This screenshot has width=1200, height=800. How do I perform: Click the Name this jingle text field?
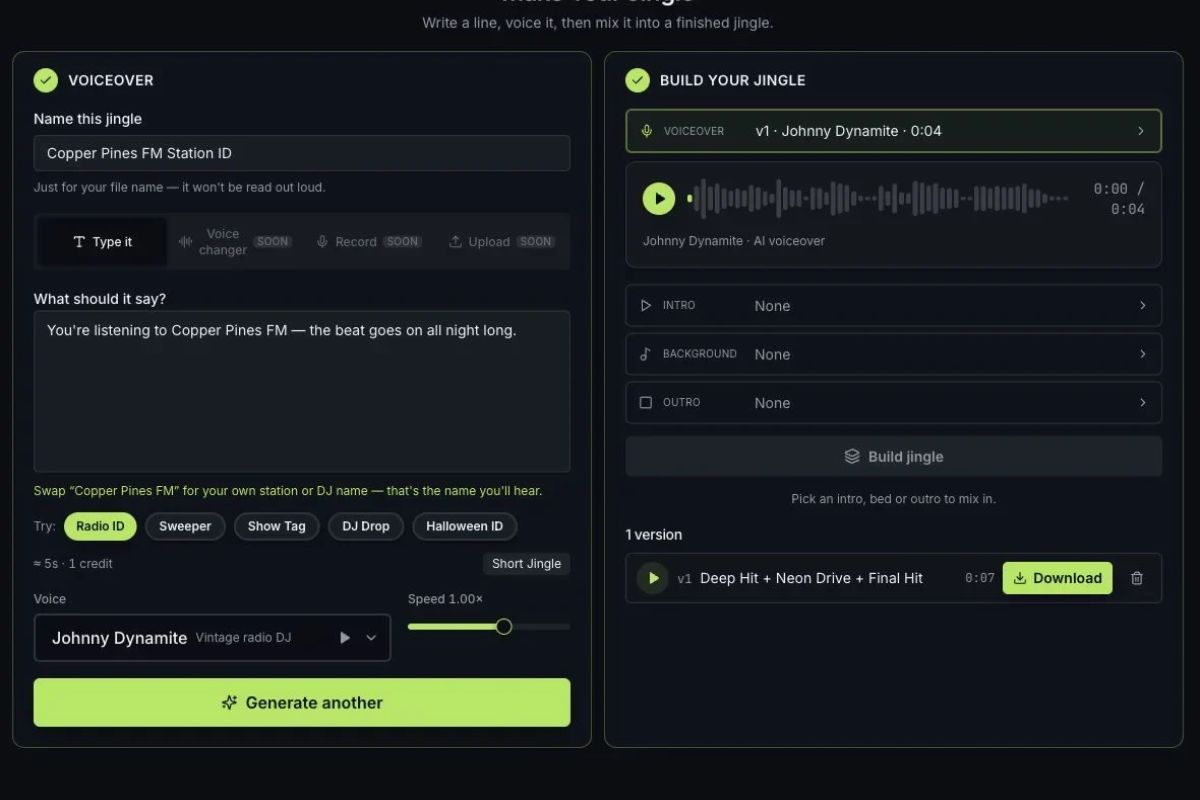[x=302, y=153]
